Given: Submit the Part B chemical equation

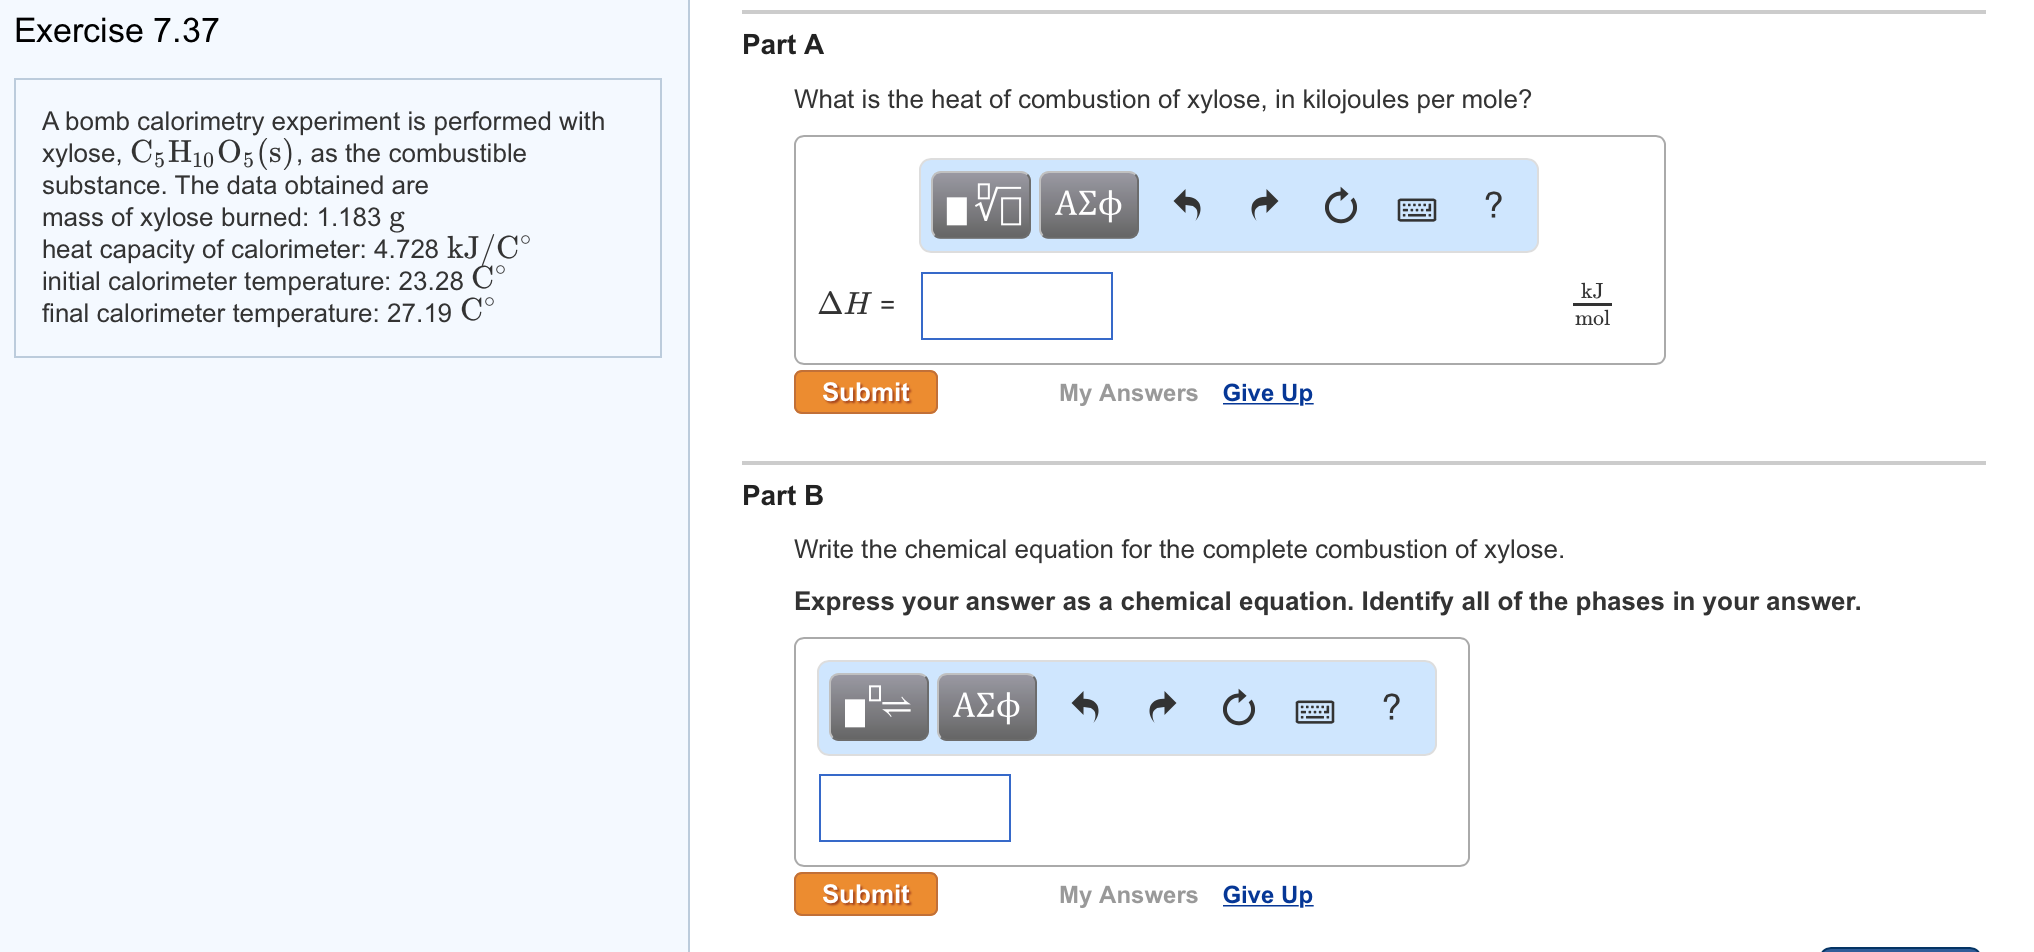Looking at the screenshot, I should (x=865, y=894).
